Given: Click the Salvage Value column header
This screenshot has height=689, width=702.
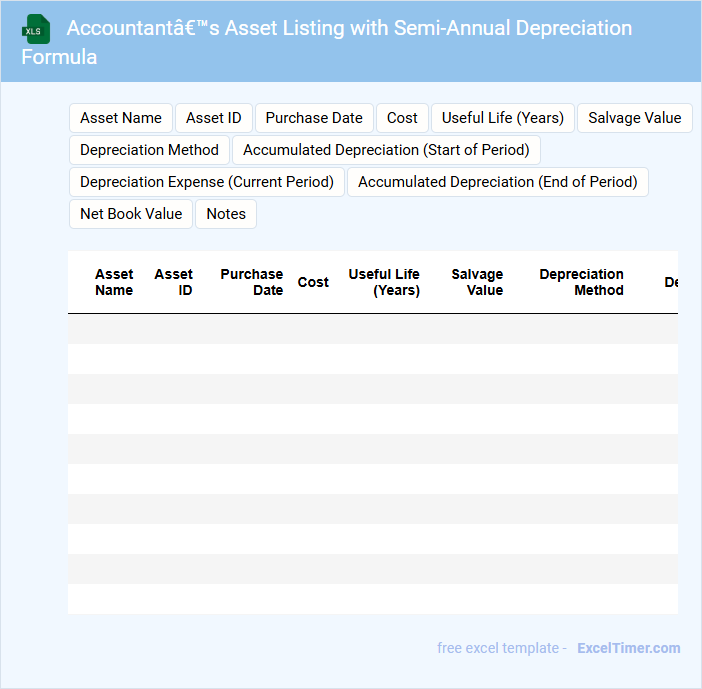Looking at the screenshot, I should click(x=477, y=282).
